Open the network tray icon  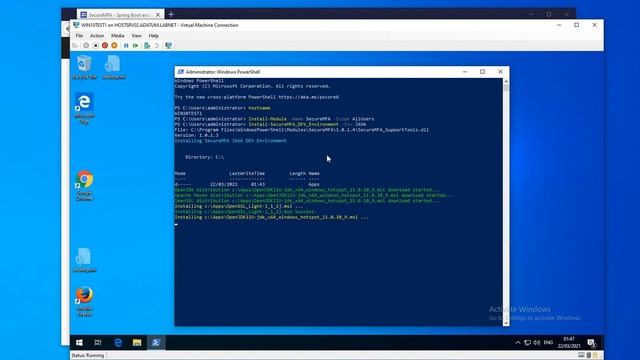click(x=527, y=342)
